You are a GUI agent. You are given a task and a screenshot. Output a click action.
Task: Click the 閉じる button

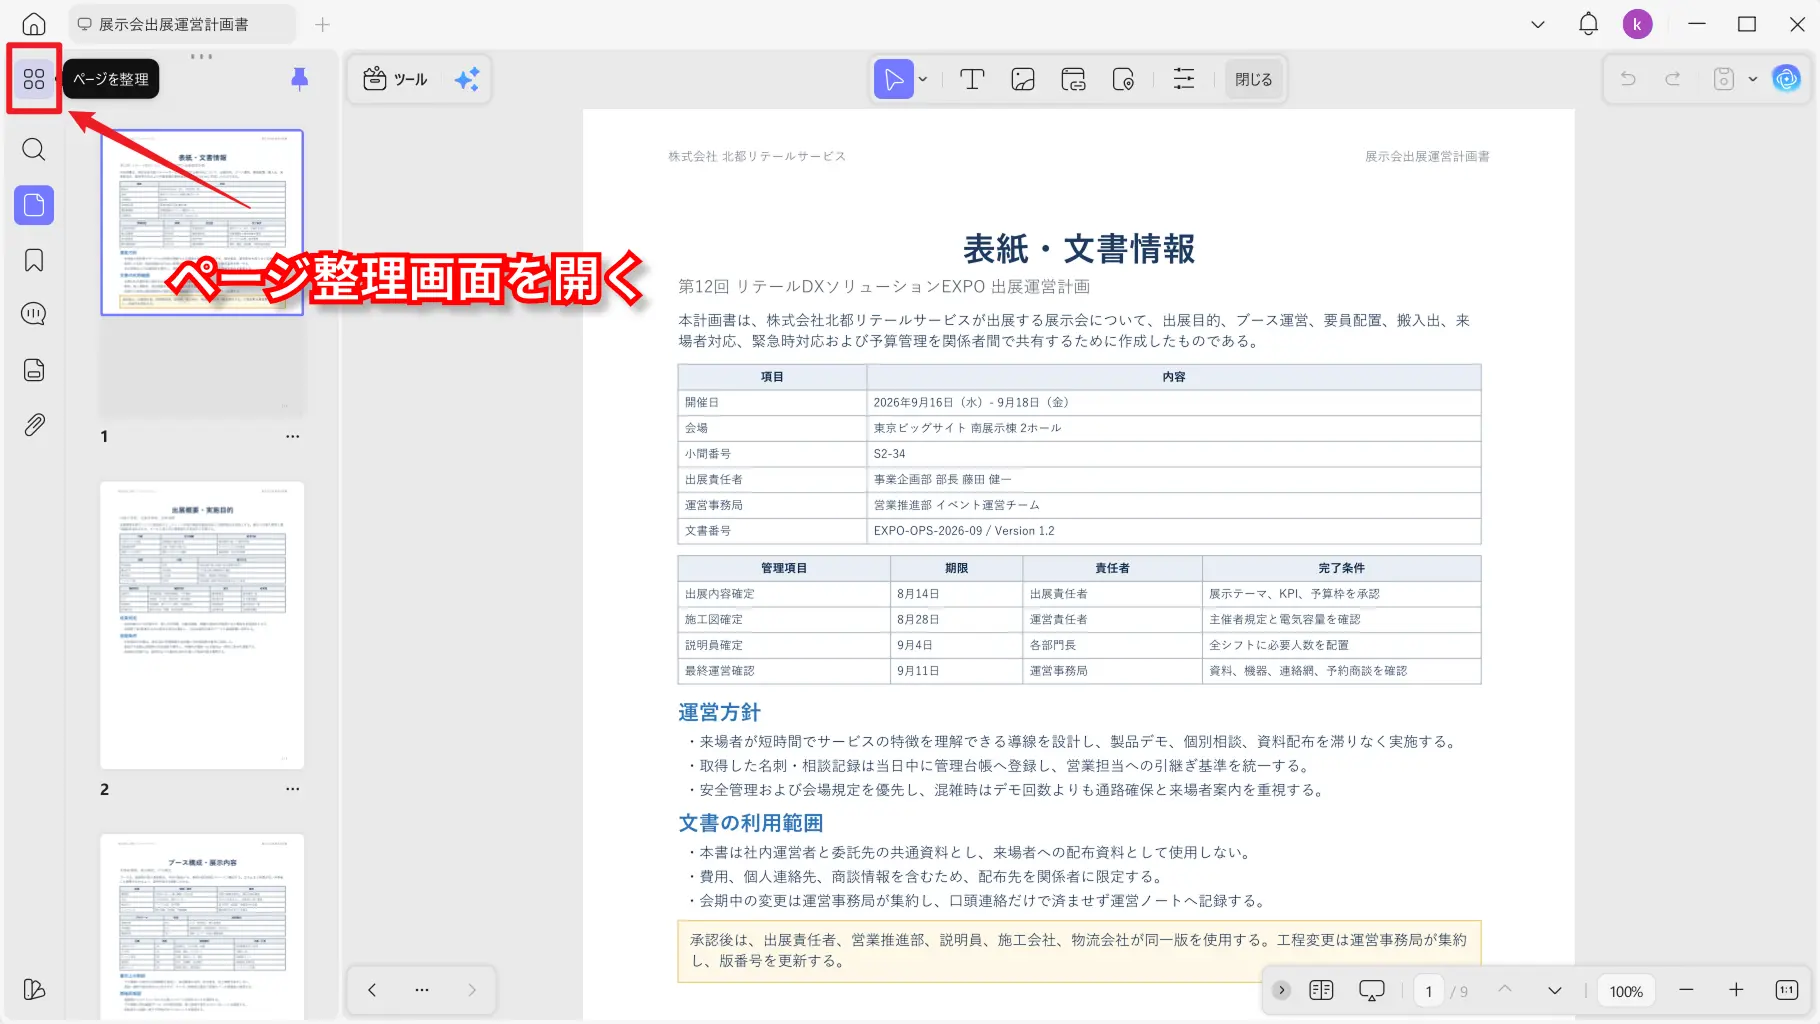(1253, 79)
